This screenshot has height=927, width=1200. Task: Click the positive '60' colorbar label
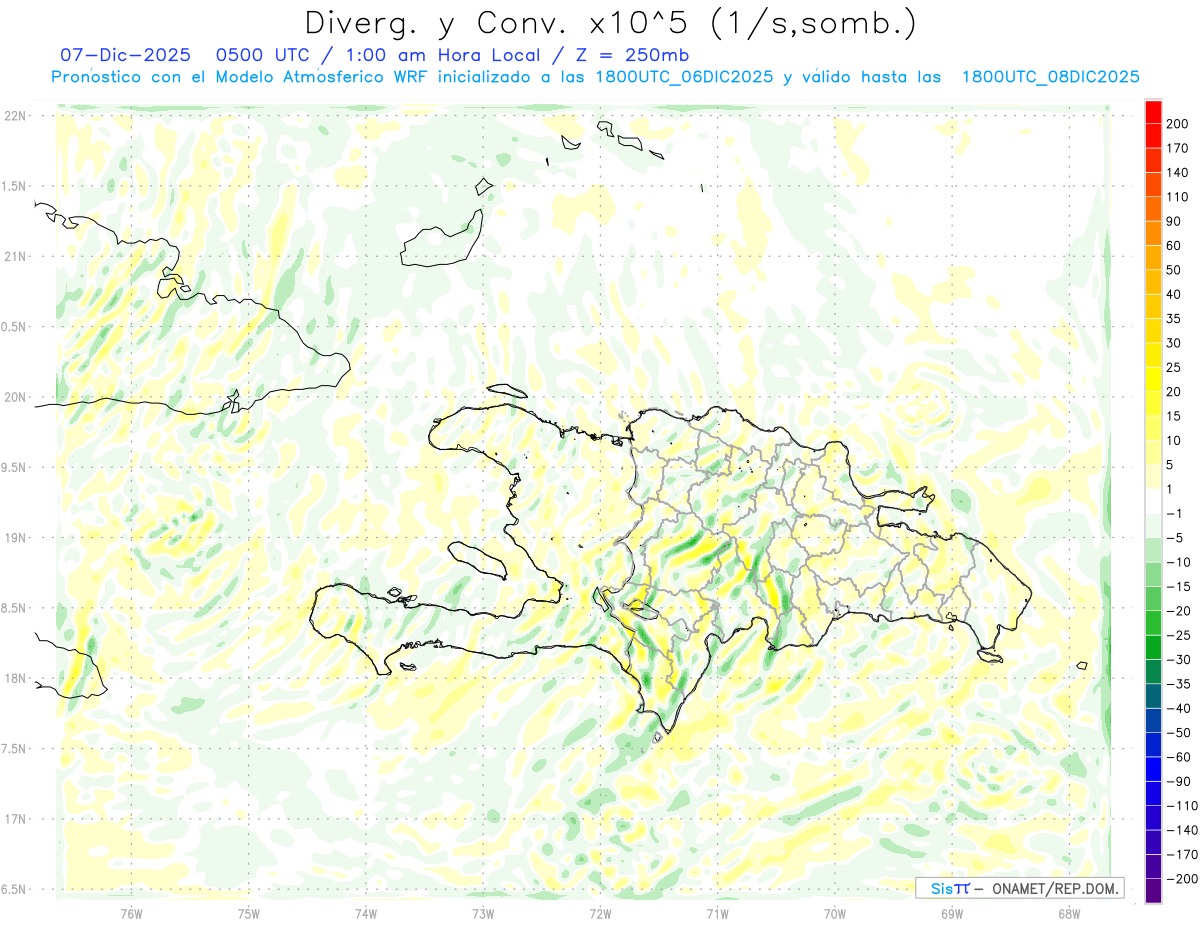pyautogui.click(x=1175, y=245)
